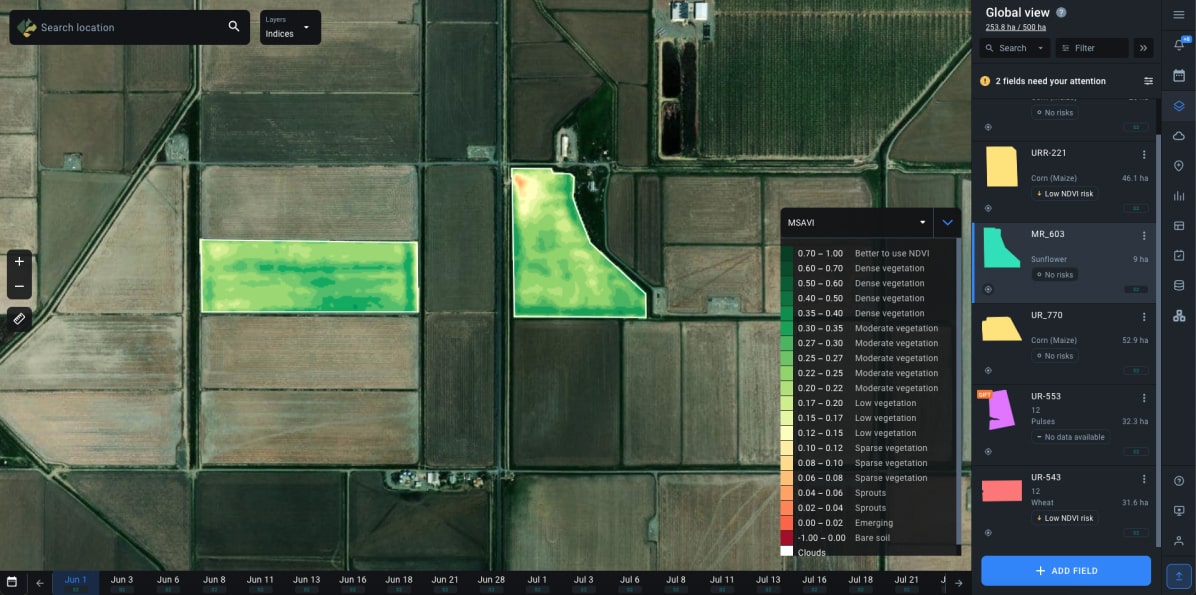1196x595 pixels.
Task: Click the Clouds legend white swatch
Action: 786,552
